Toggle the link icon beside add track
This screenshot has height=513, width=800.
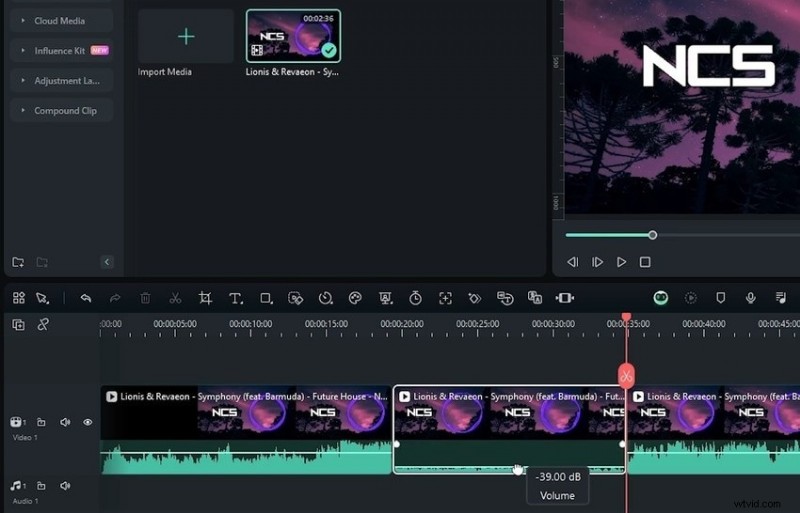(x=43, y=324)
